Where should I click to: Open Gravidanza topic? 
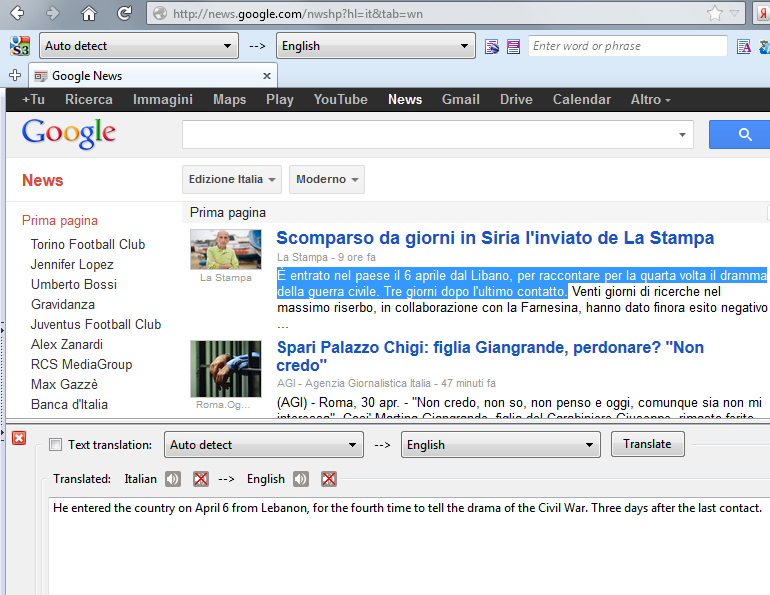63,304
